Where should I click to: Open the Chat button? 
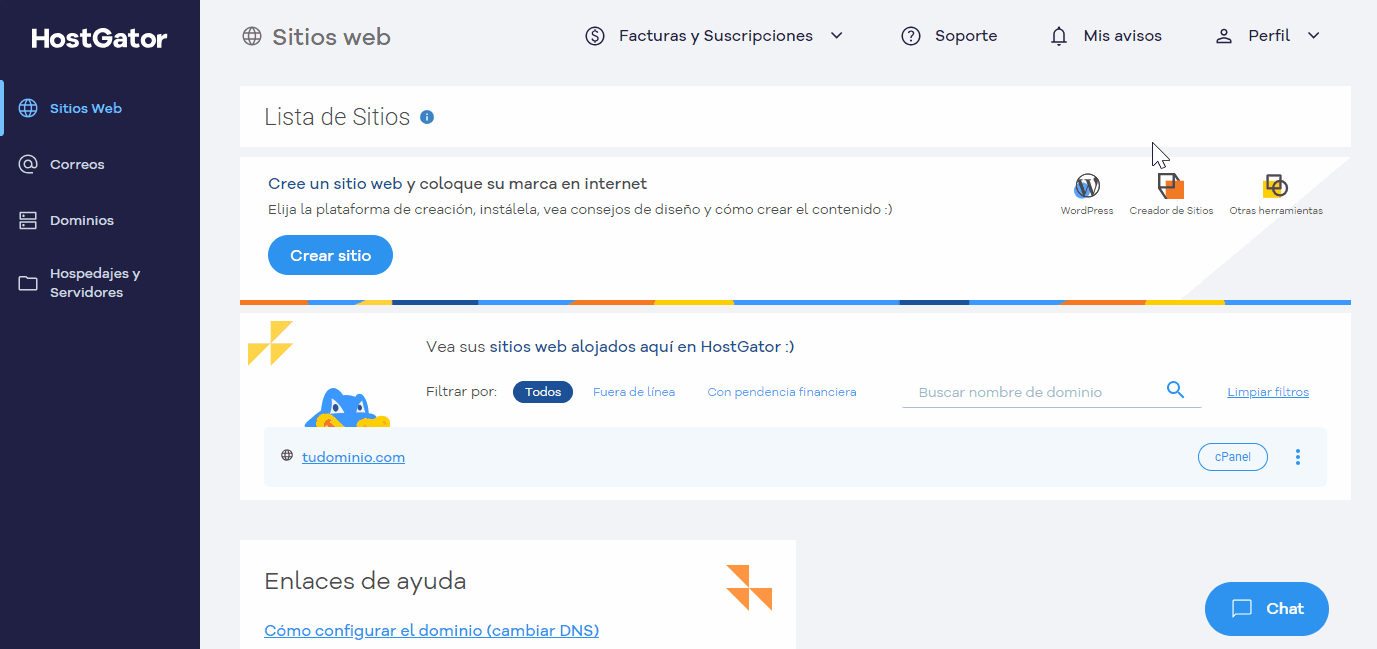[1267, 609]
